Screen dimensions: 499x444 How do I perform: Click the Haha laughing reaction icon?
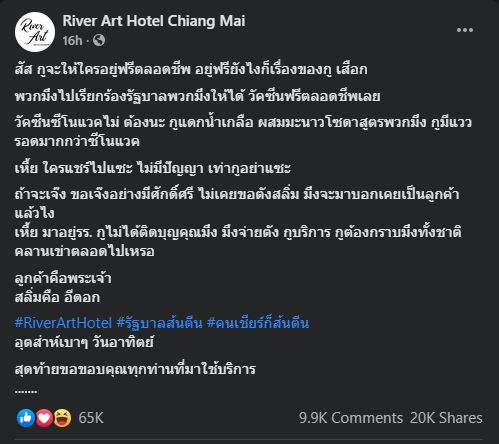(62, 418)
